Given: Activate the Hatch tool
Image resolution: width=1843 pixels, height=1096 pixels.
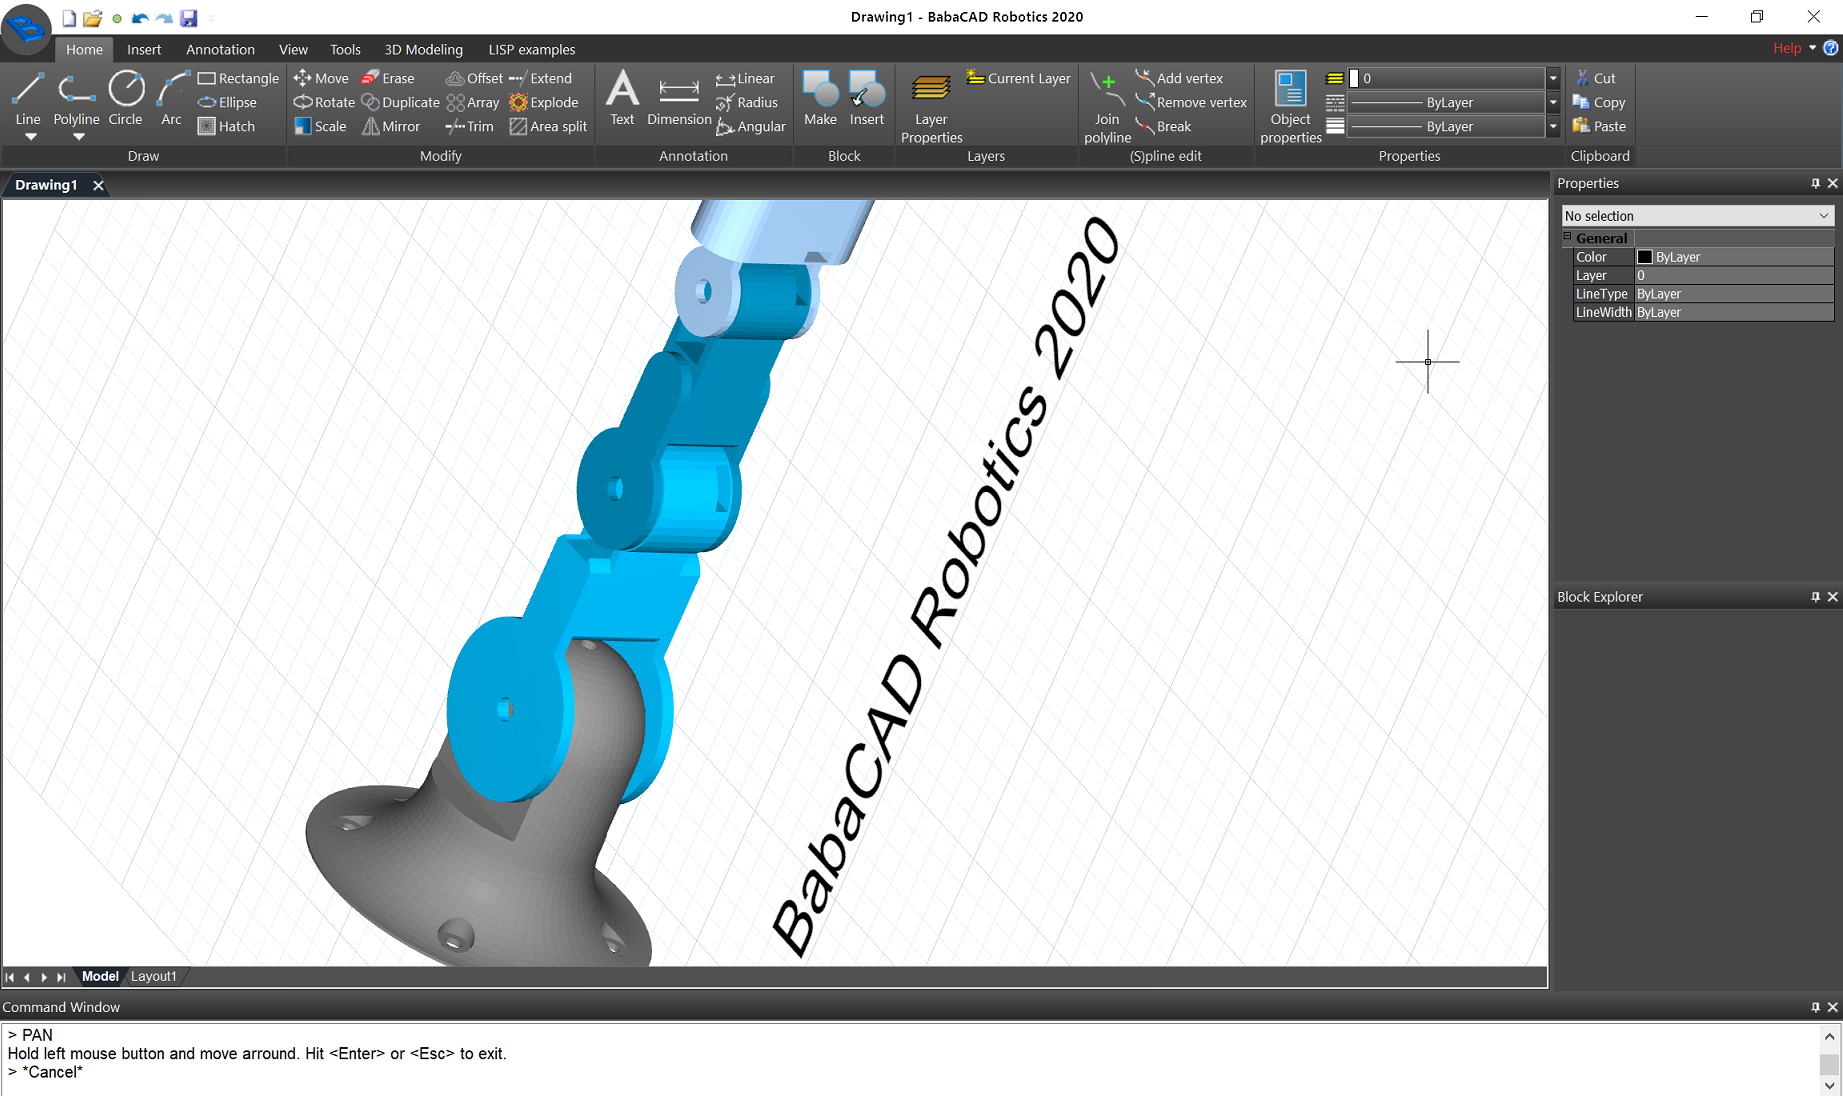Looking at the screenshot, I should tap(226, 126).
